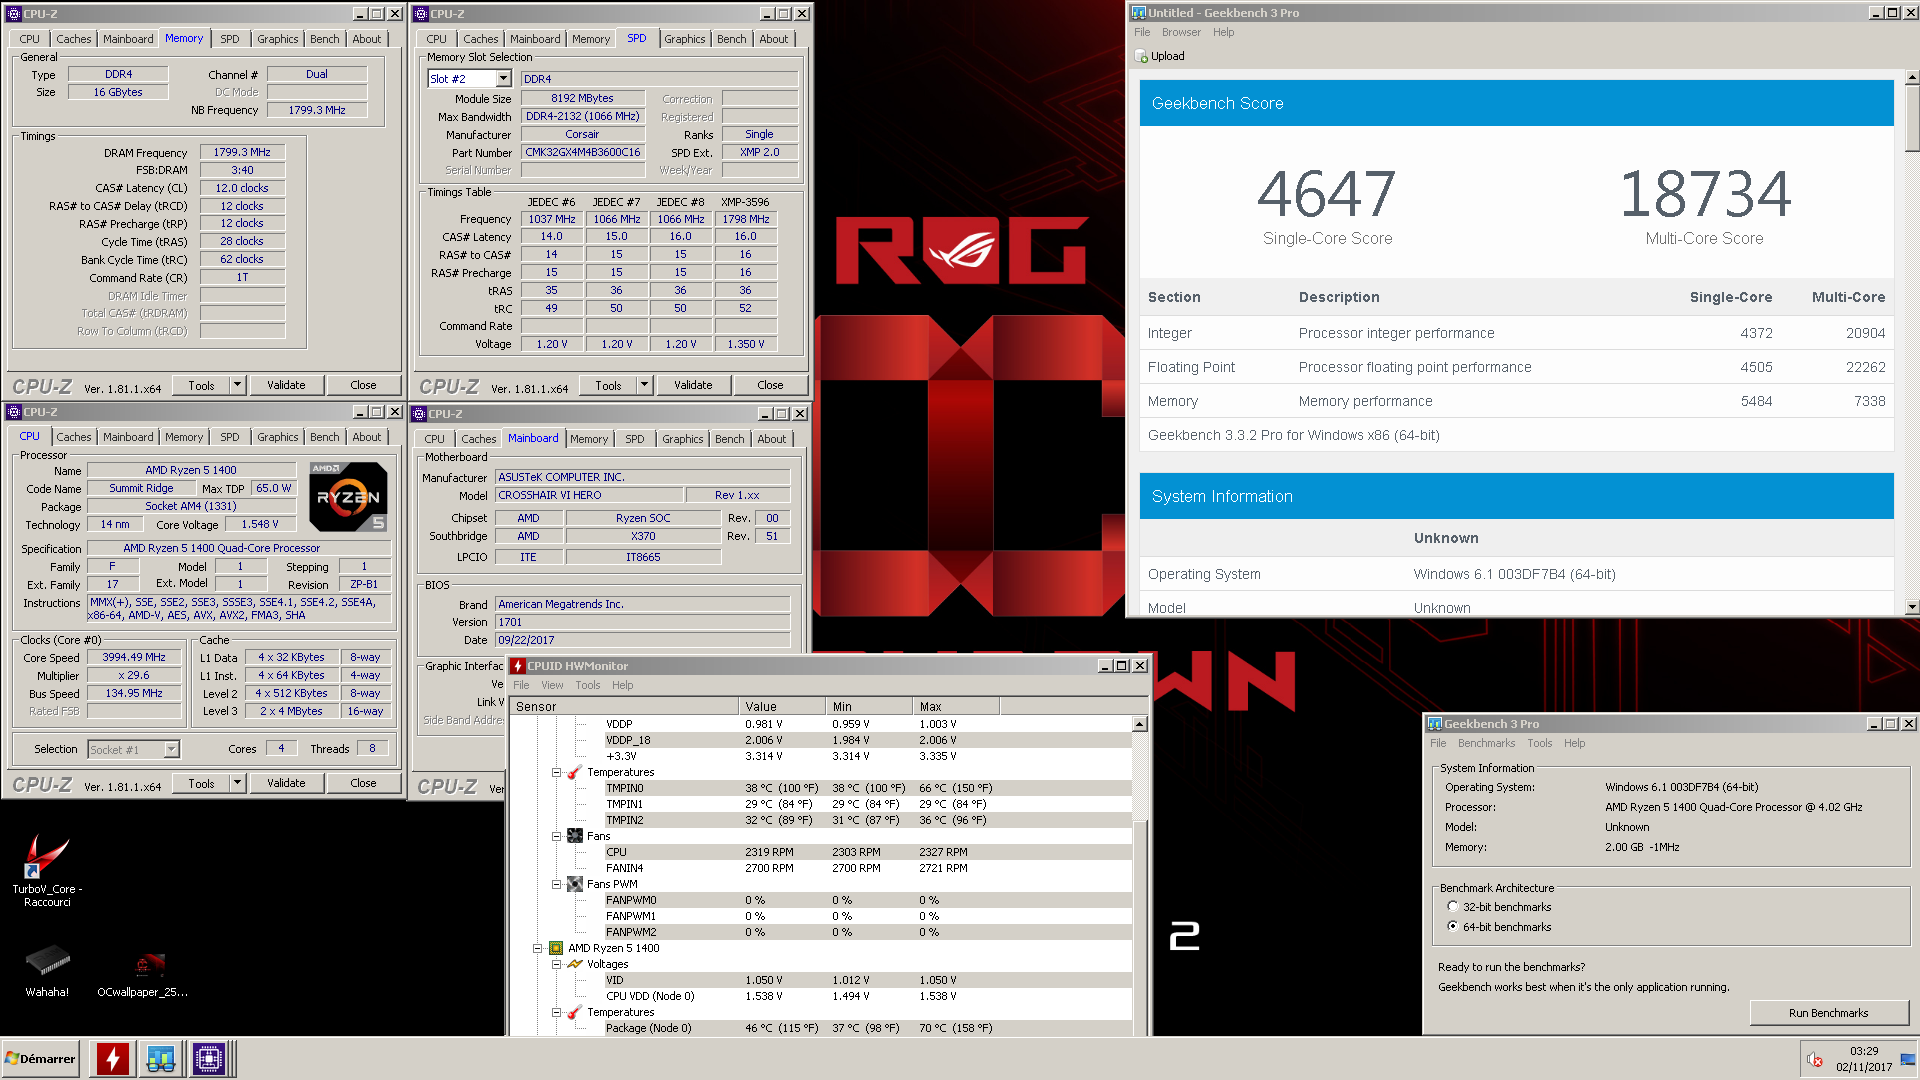The width and height of the screenshot is (1920, 1080).
Task: Click the Untitled - Geekbench window title icon
Action: [x=1139, y=13]
